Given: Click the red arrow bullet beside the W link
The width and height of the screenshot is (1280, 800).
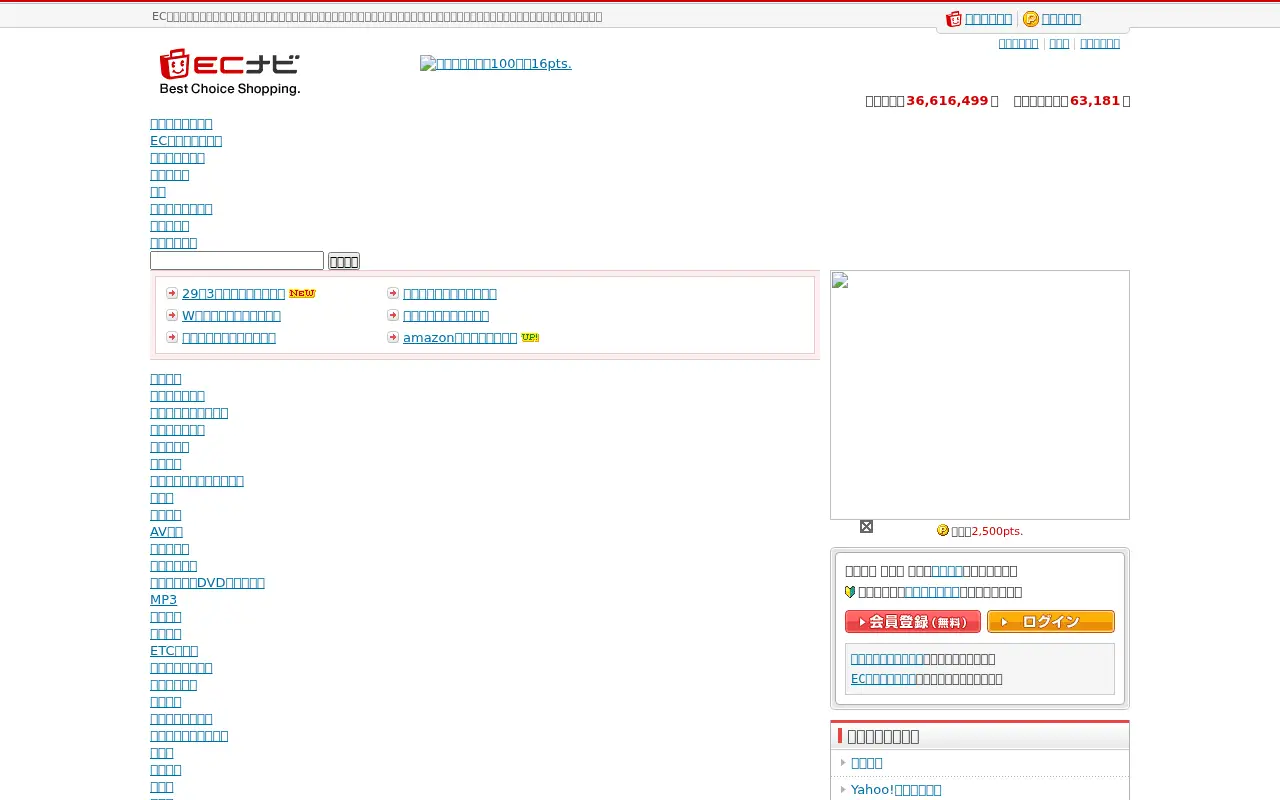Looking at the screenshot, I should pos(172,315).
